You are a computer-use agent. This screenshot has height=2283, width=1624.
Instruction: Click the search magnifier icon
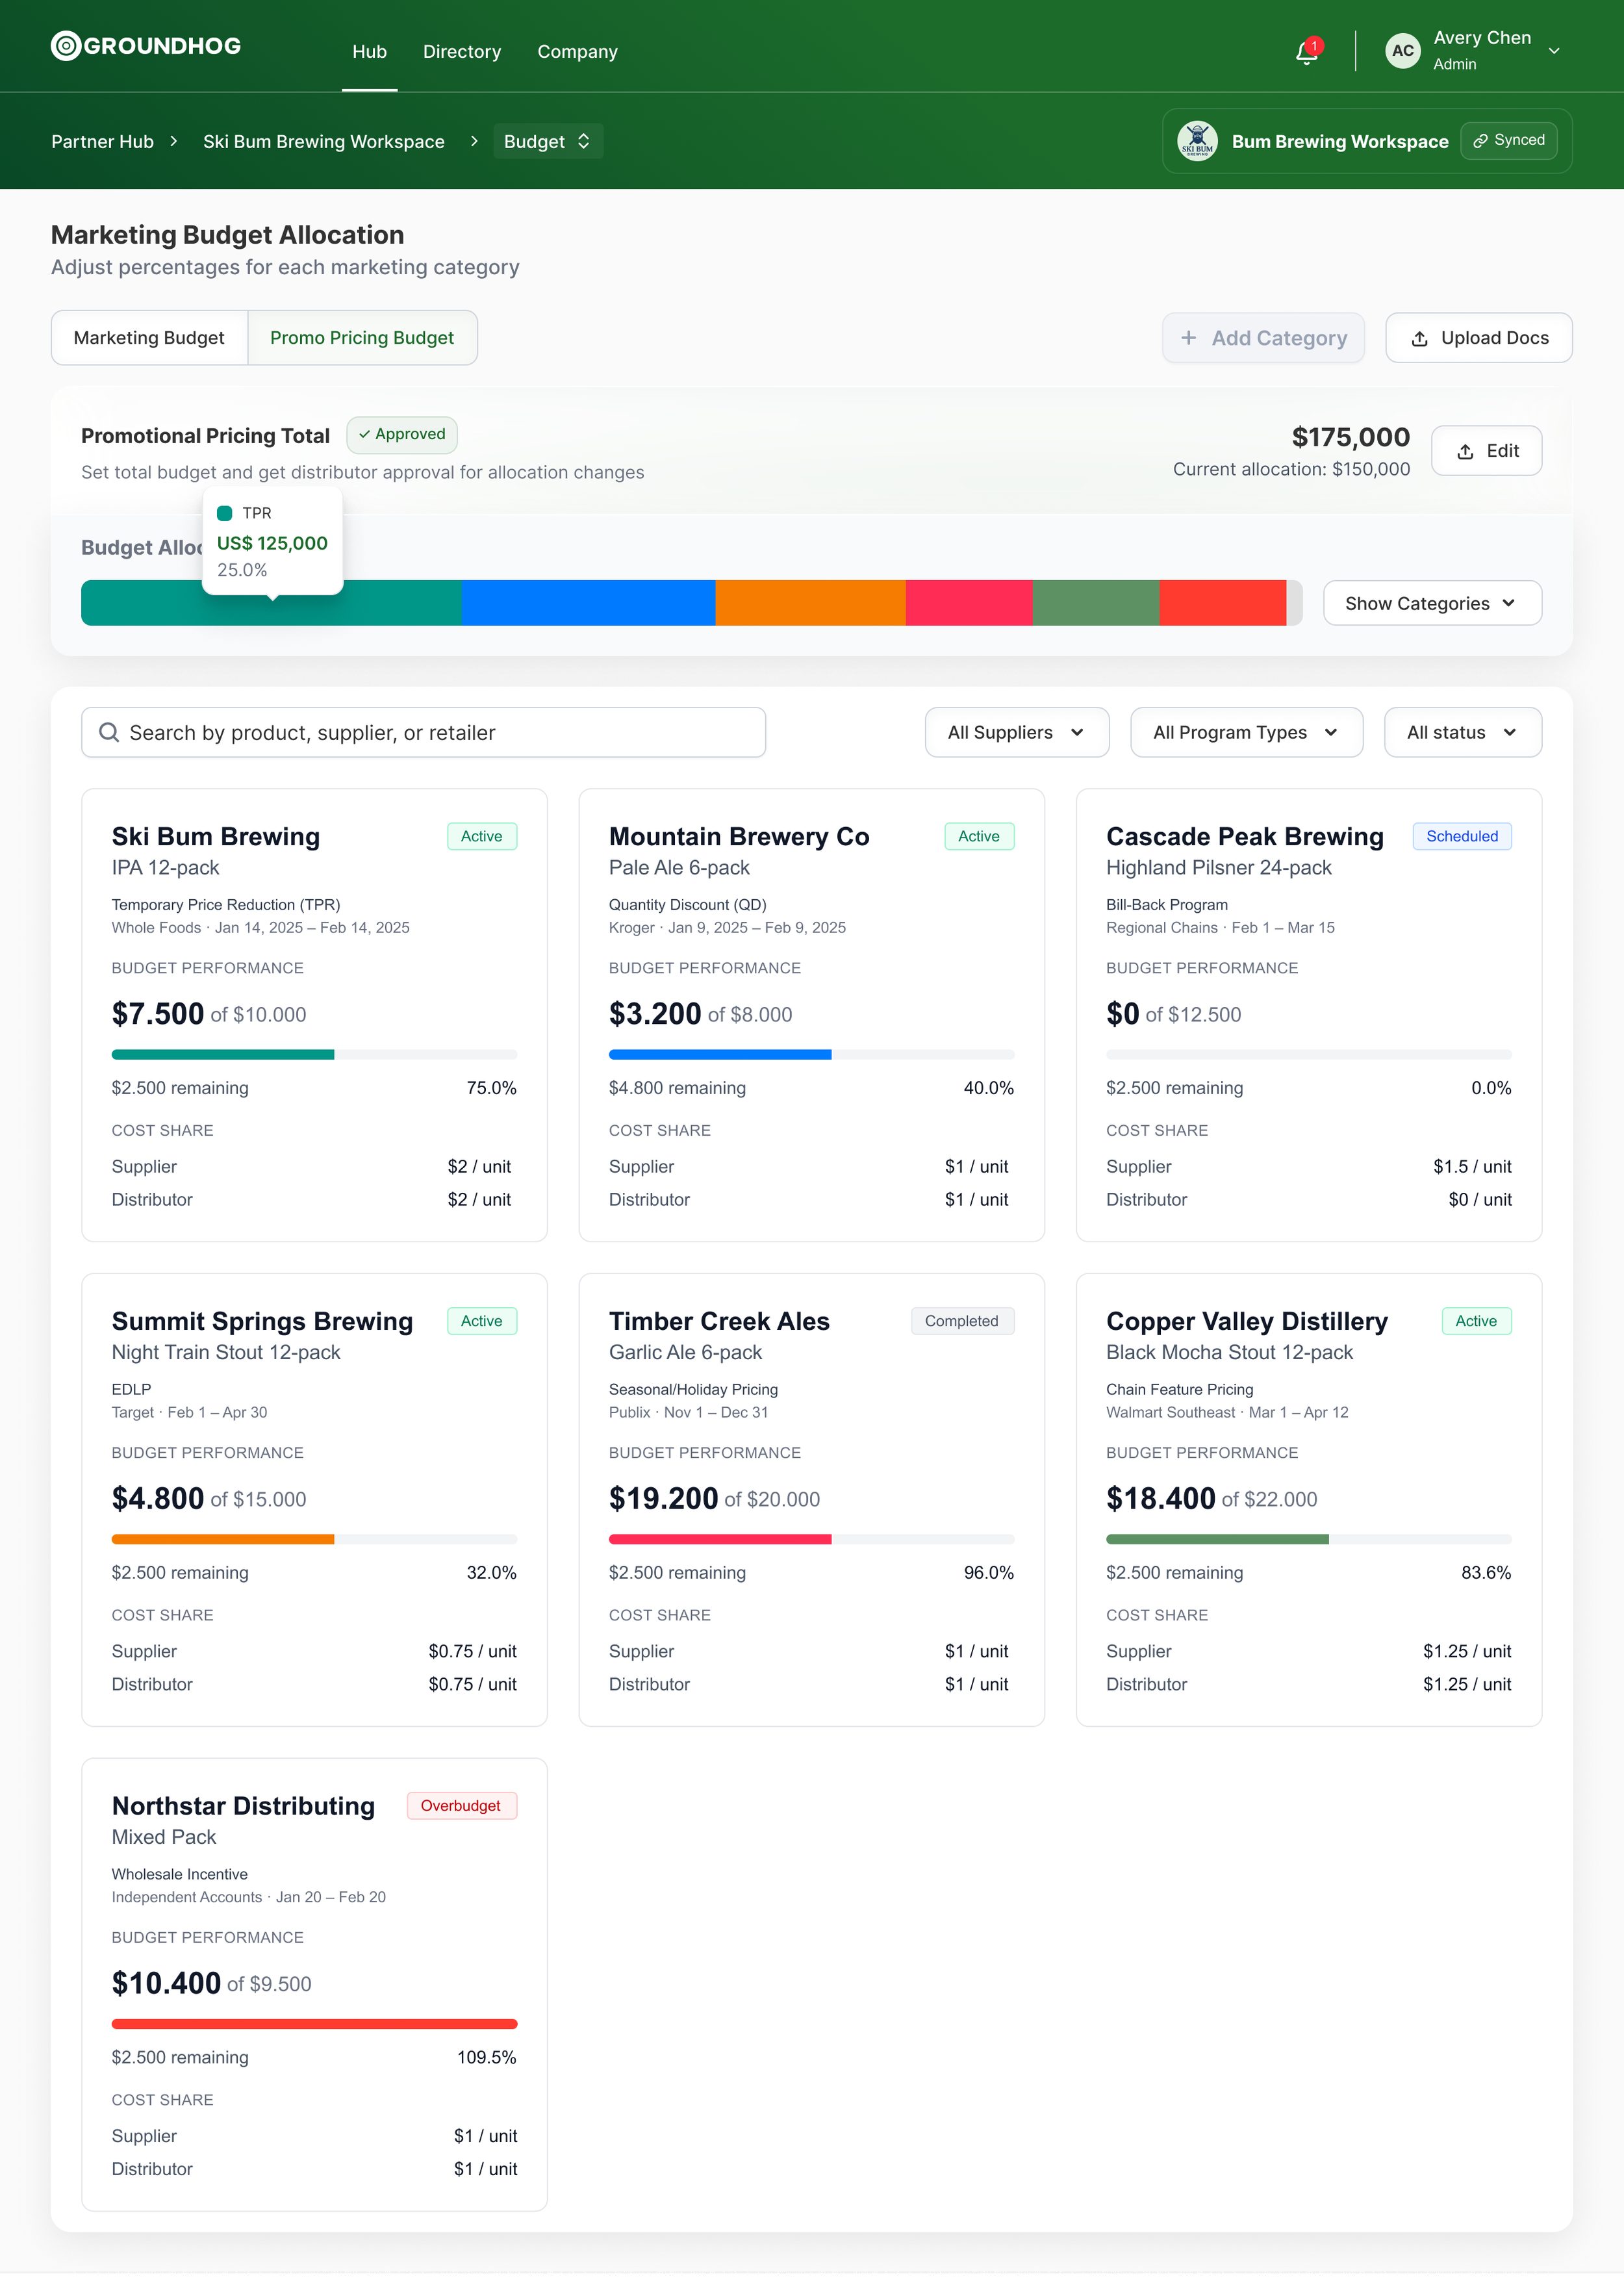coord(109,733)
